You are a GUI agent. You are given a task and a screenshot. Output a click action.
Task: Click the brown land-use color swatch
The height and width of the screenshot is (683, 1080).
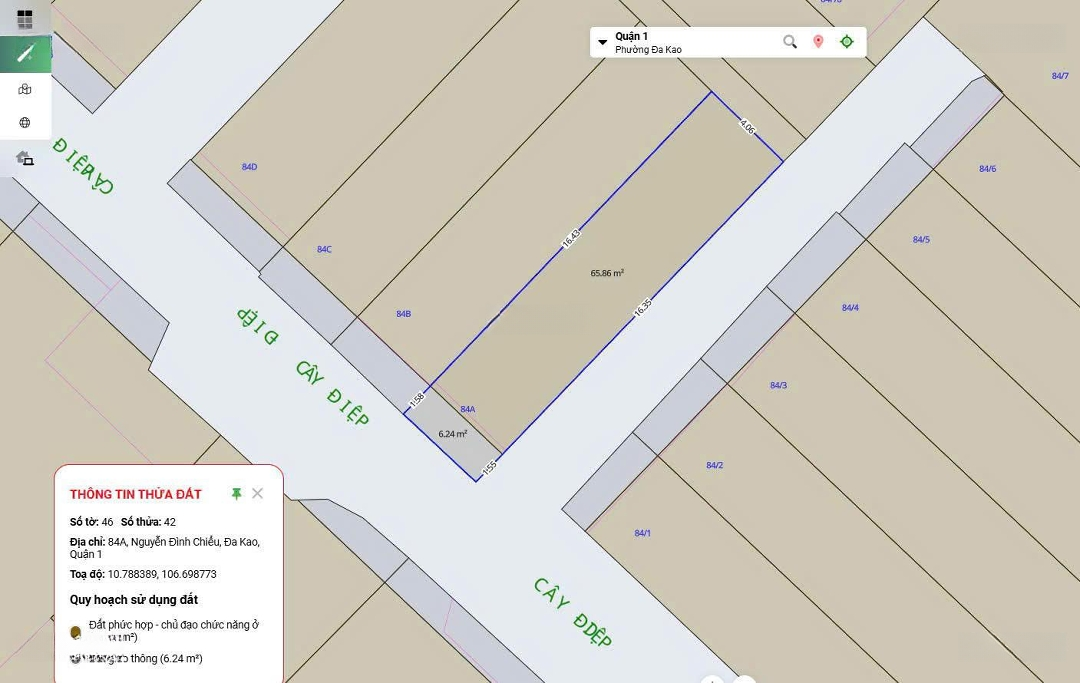76,632
